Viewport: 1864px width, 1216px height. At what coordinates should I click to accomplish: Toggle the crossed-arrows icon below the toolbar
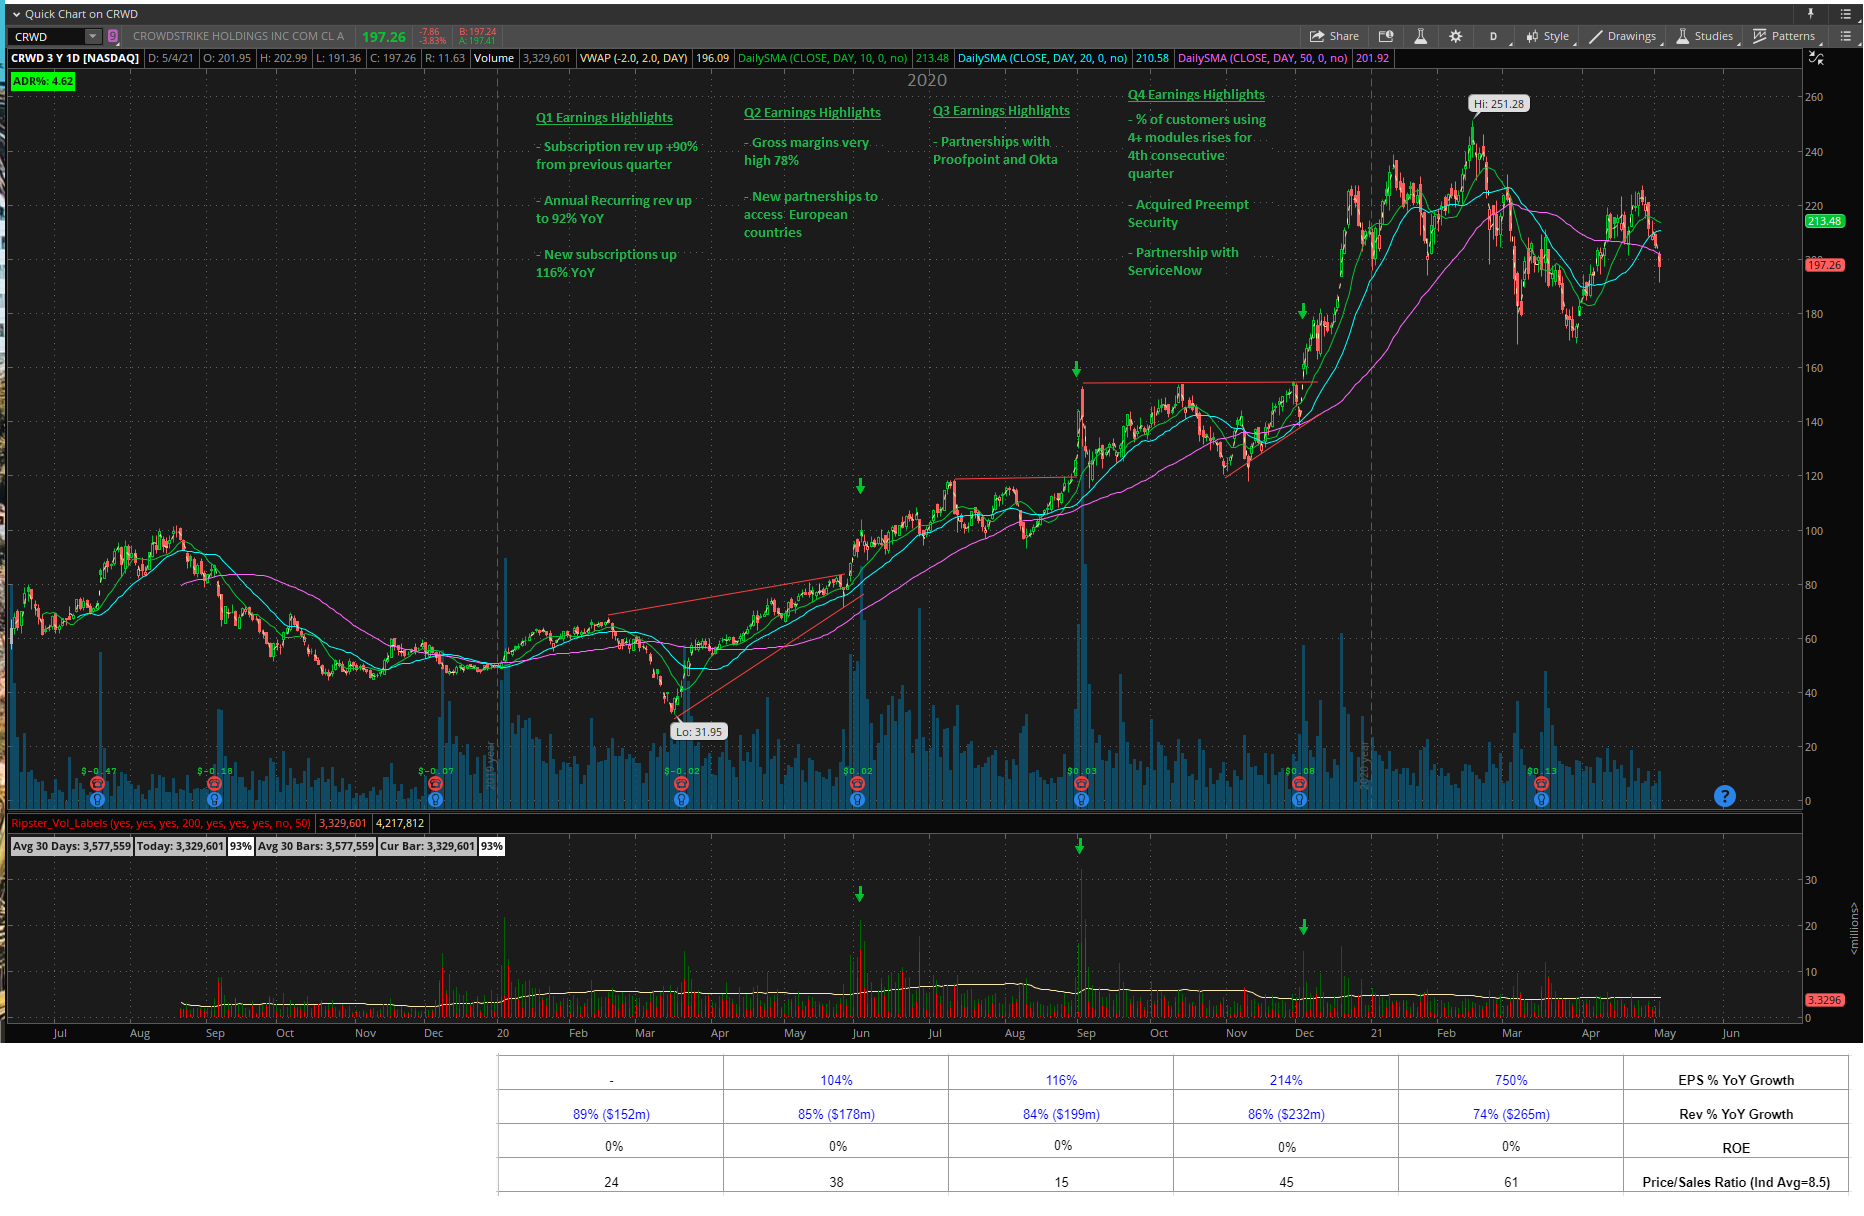(x=1816, y=59)
